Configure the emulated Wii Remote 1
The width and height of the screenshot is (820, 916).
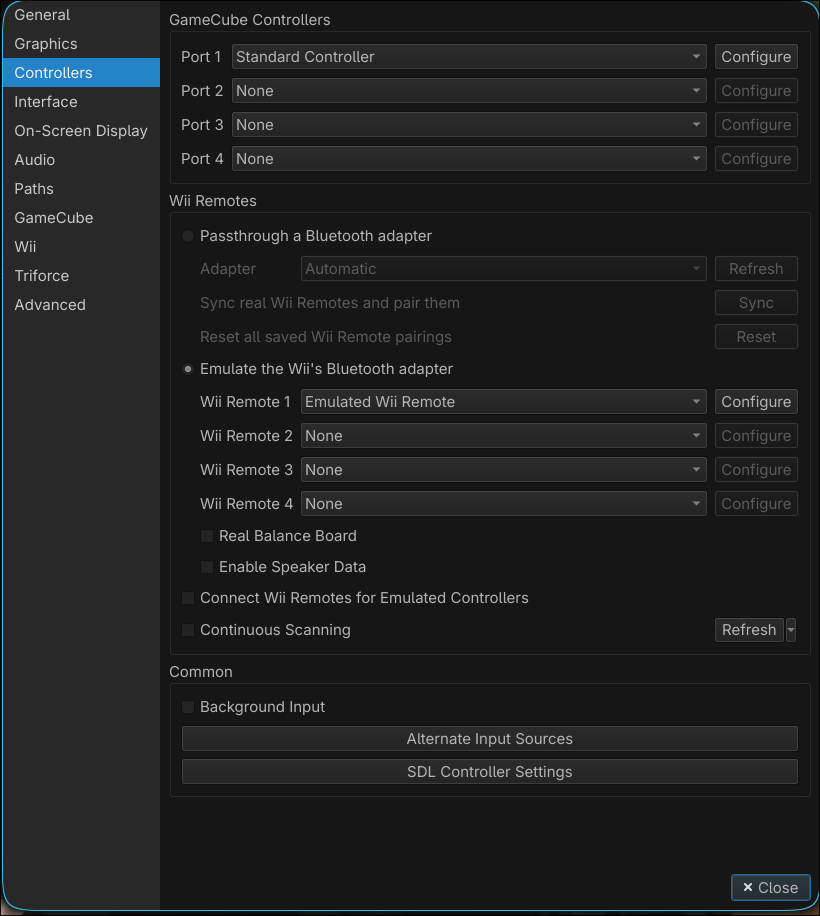[x=756, y=402]
